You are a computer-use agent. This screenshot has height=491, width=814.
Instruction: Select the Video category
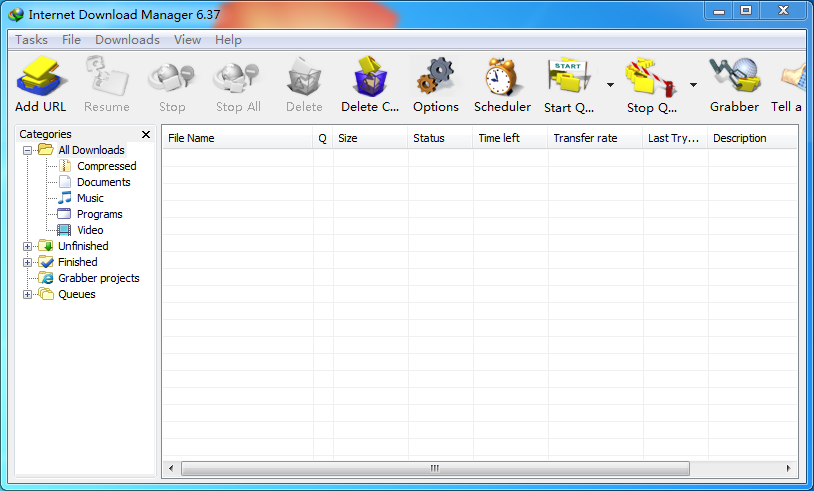coord(90,230)
